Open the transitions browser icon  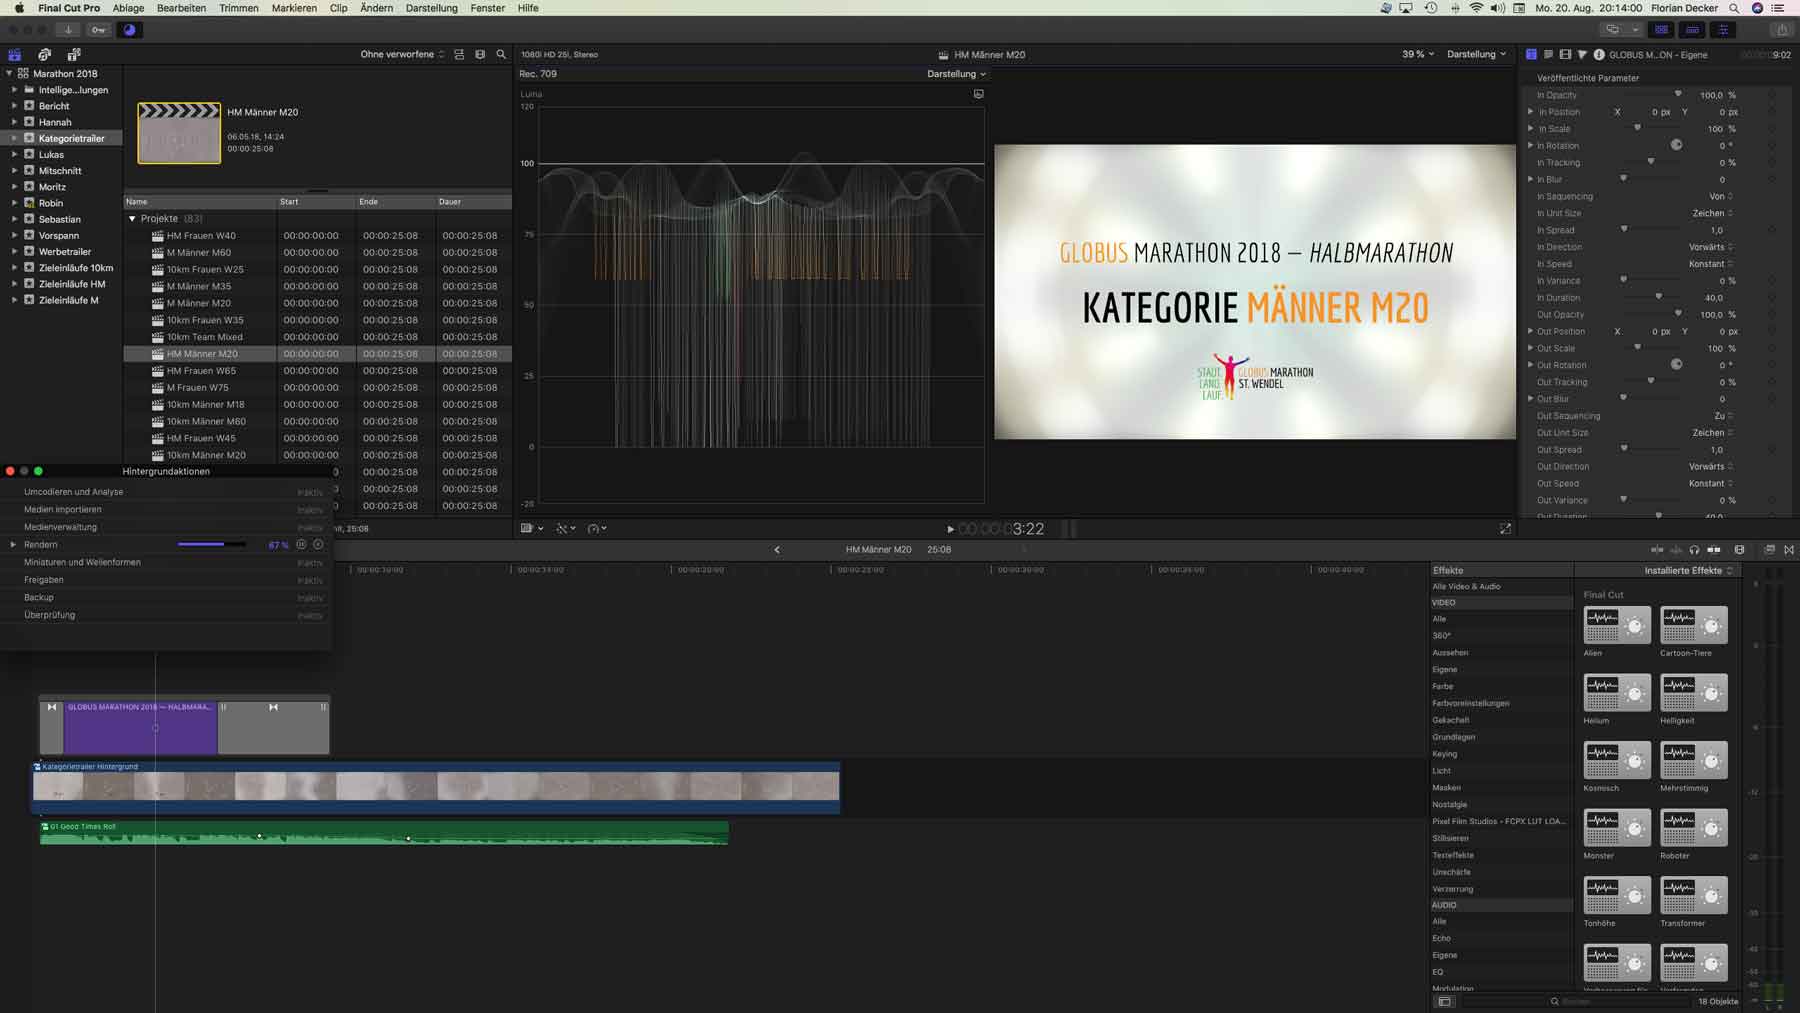[x=1789, y=550]
